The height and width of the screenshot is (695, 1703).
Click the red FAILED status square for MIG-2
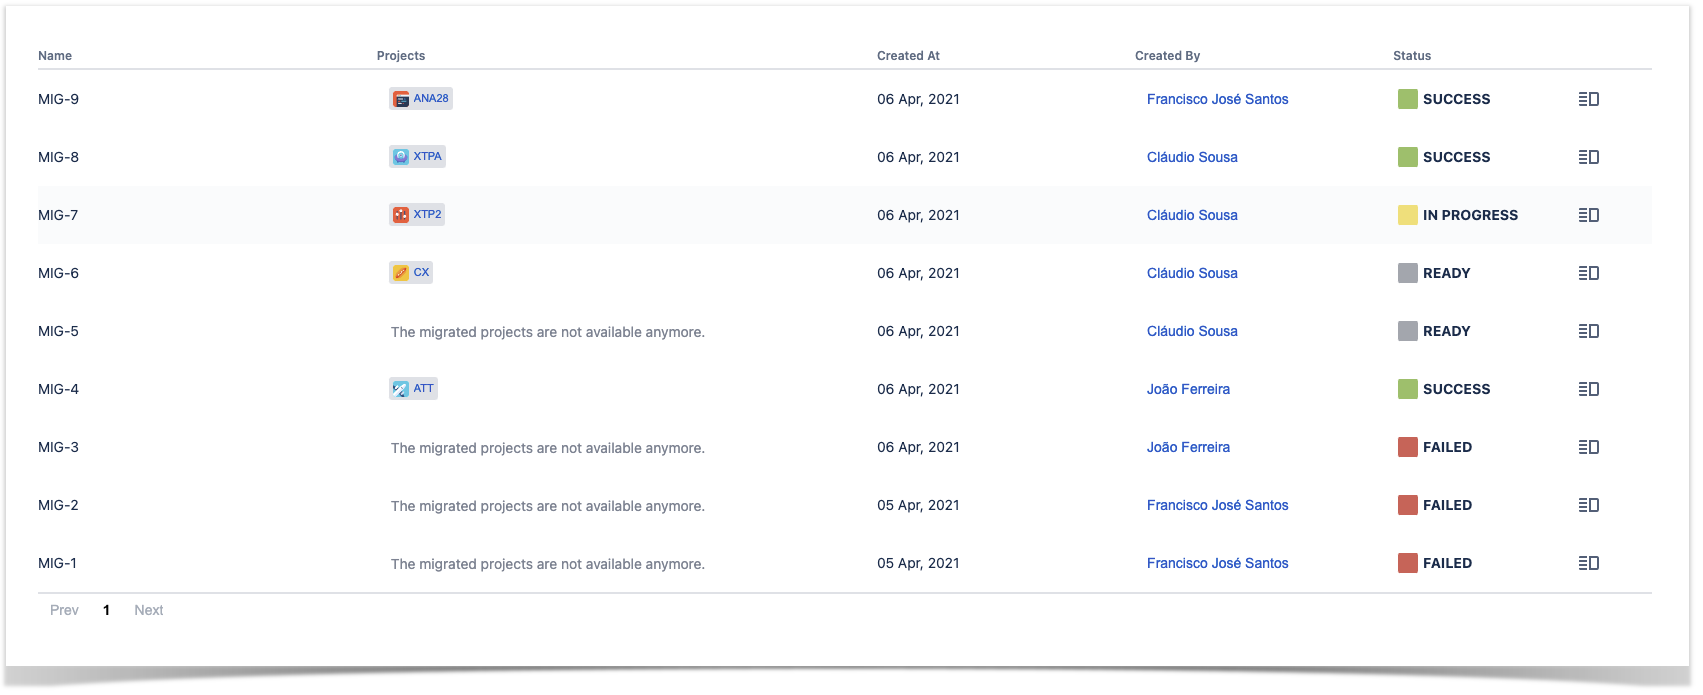click(x=1407, y=505)
